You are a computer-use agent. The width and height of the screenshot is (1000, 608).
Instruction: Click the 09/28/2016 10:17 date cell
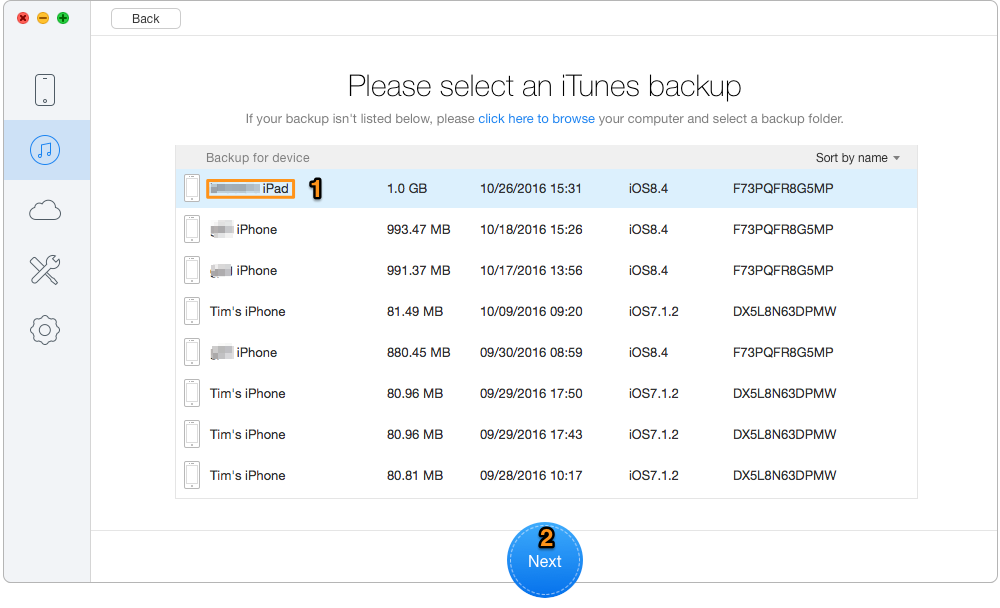[531, 475]
